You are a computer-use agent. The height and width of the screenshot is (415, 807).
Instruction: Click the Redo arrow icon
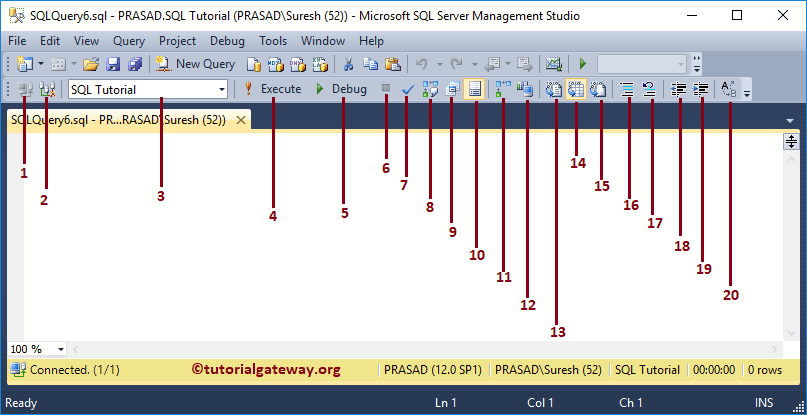pos(457,64)
